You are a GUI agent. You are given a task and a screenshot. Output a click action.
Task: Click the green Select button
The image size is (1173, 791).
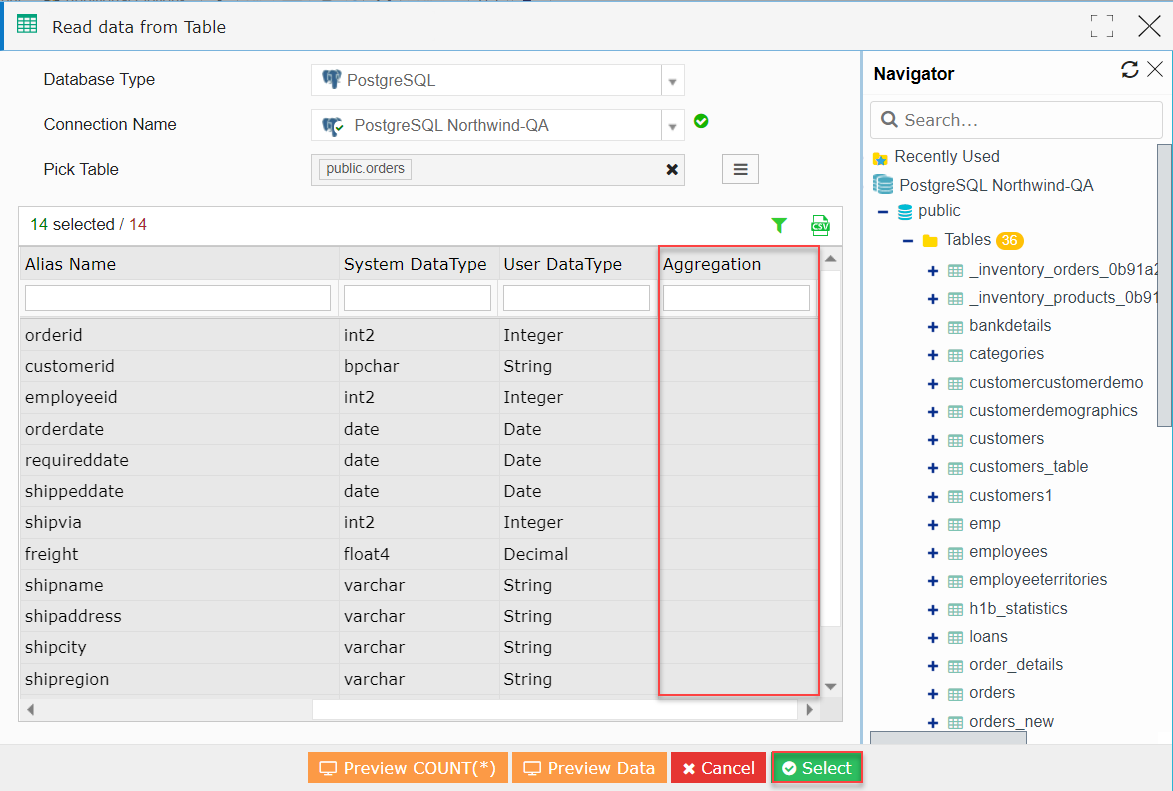click(x=816, y=768)
